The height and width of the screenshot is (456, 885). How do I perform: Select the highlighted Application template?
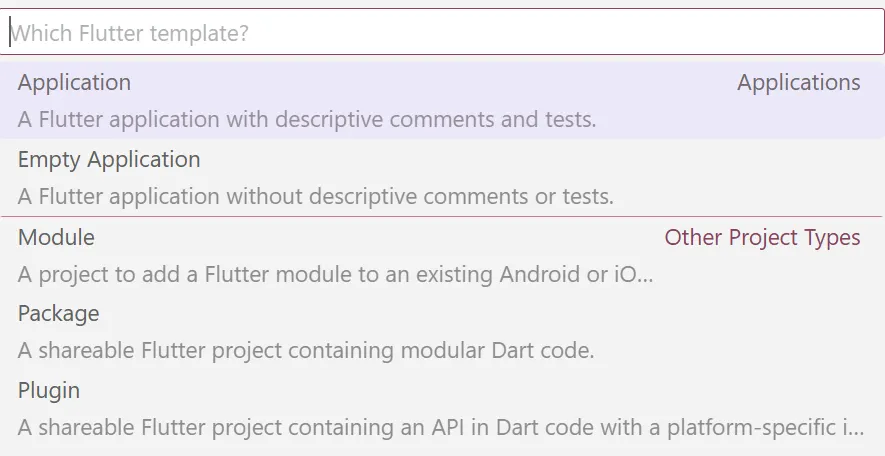pyautogui.click(x=74, y=83)
